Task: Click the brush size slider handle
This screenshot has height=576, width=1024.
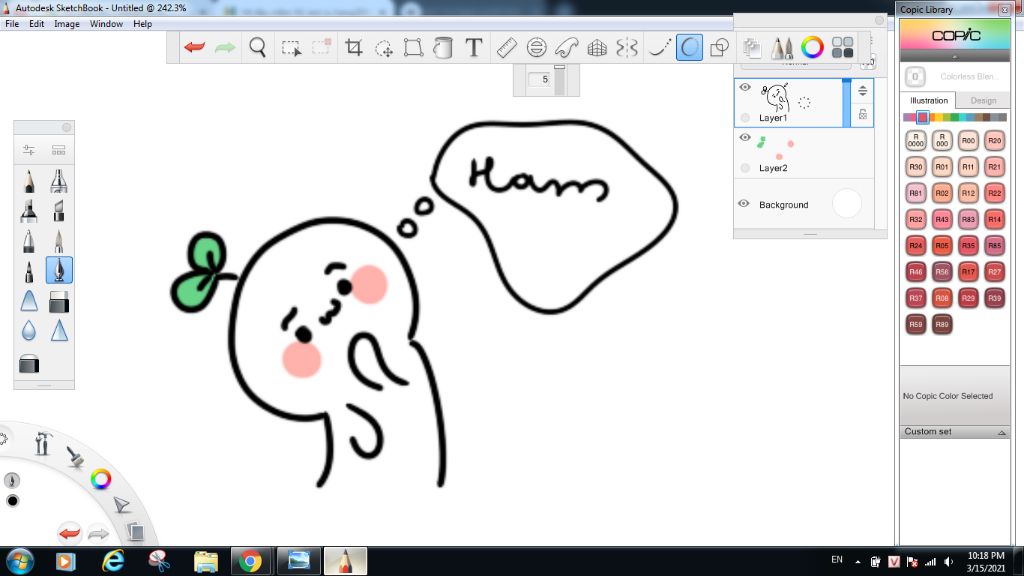Action: pyautogui.click(x=560, y=67)
